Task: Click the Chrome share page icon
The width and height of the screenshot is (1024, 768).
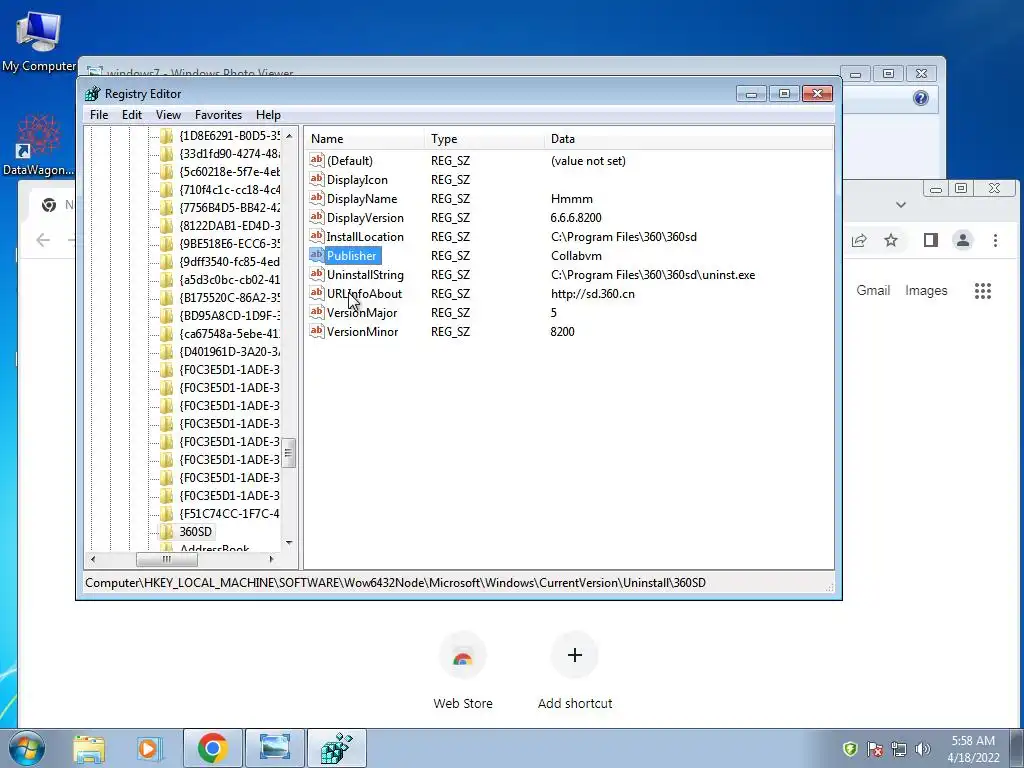Action: point(859,240)
